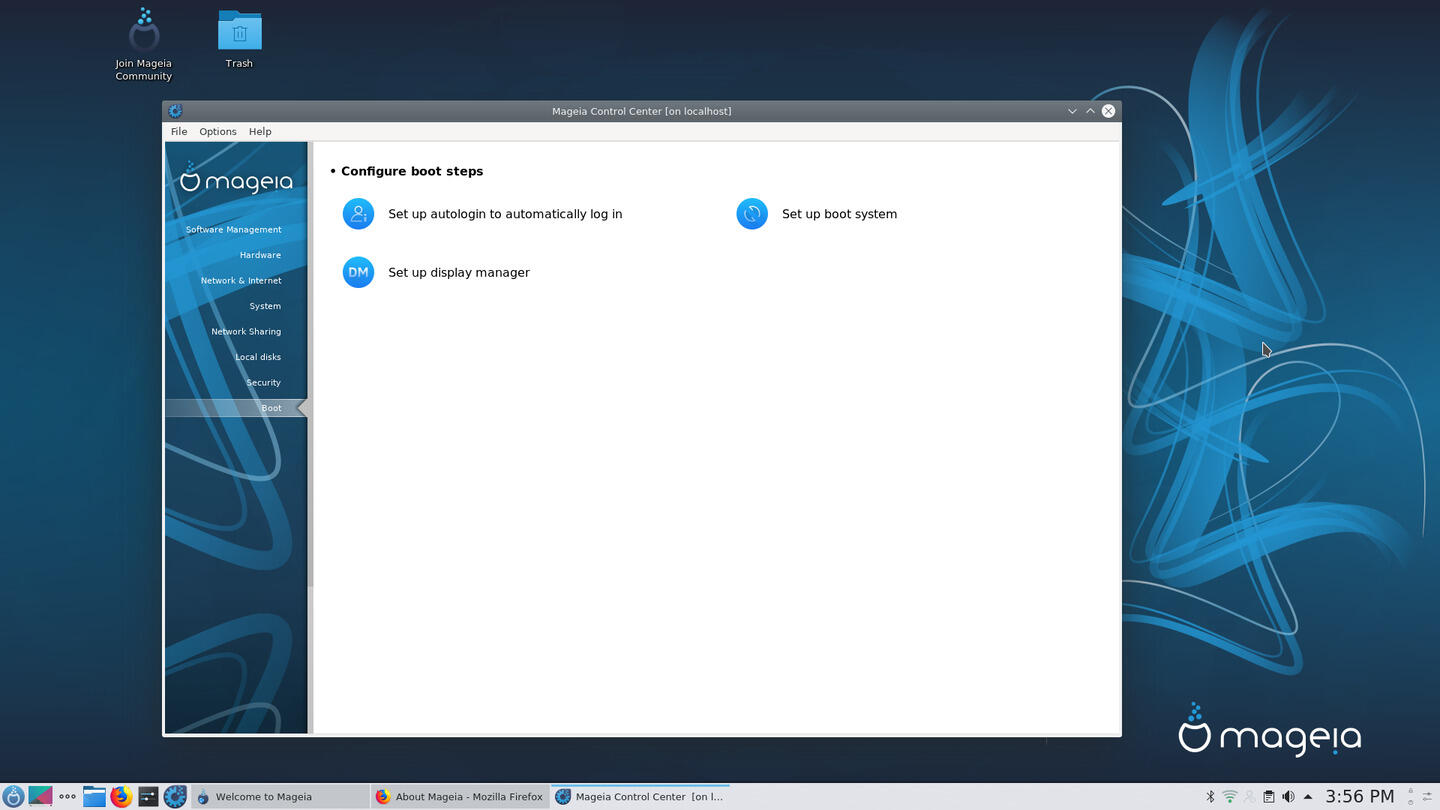
Task: Open the autologin setup icon
Action: [358, 214]
